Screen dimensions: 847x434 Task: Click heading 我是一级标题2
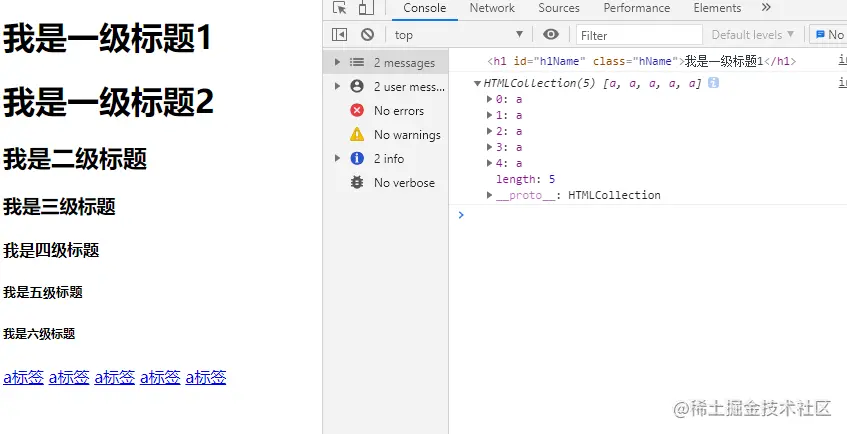pyautogui.click(x=108, y=102)
